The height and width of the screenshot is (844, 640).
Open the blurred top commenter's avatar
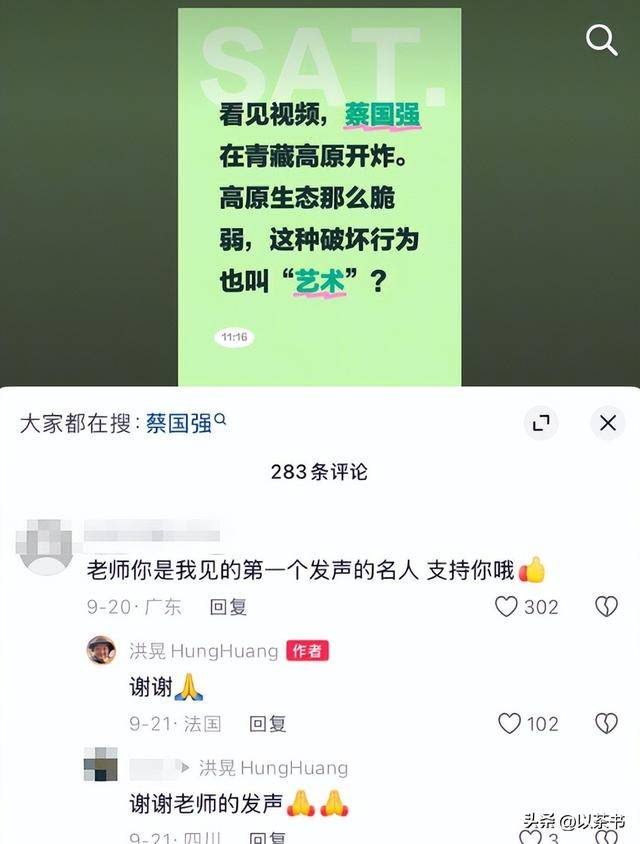click(45, 546)
